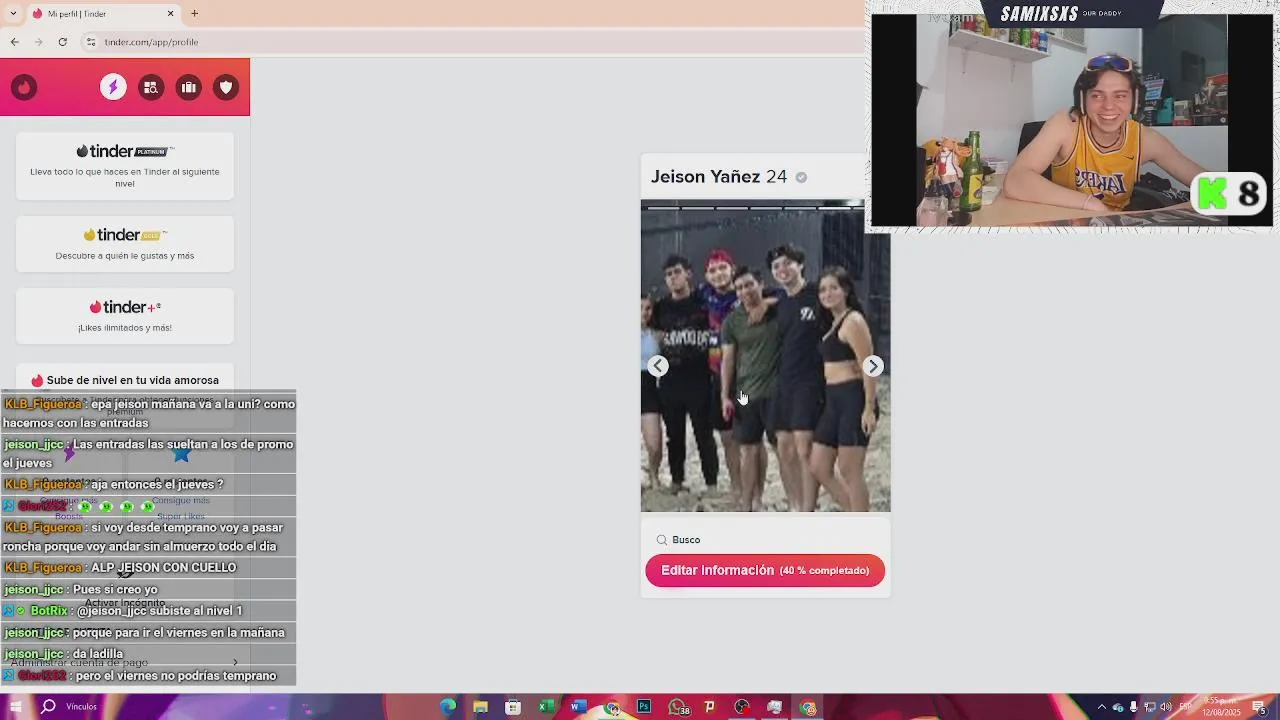
Task: Open the Windows Start menu
Action: 16,707
